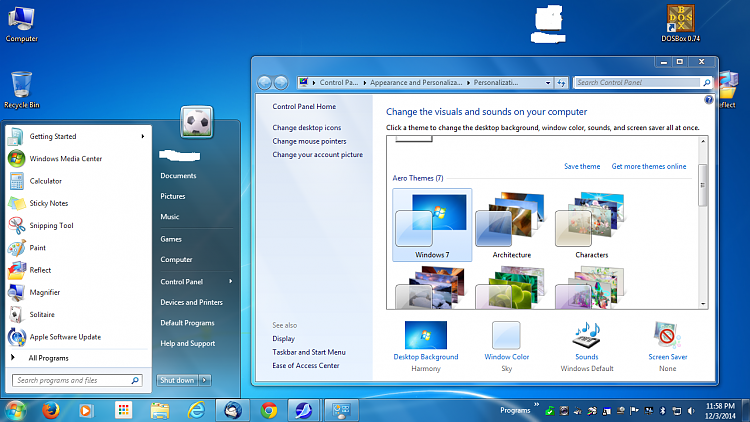The height and width of the screenshot is (422, 750).
Task: Expand the Getting Started submenu arrow
Action: (143, 136)
